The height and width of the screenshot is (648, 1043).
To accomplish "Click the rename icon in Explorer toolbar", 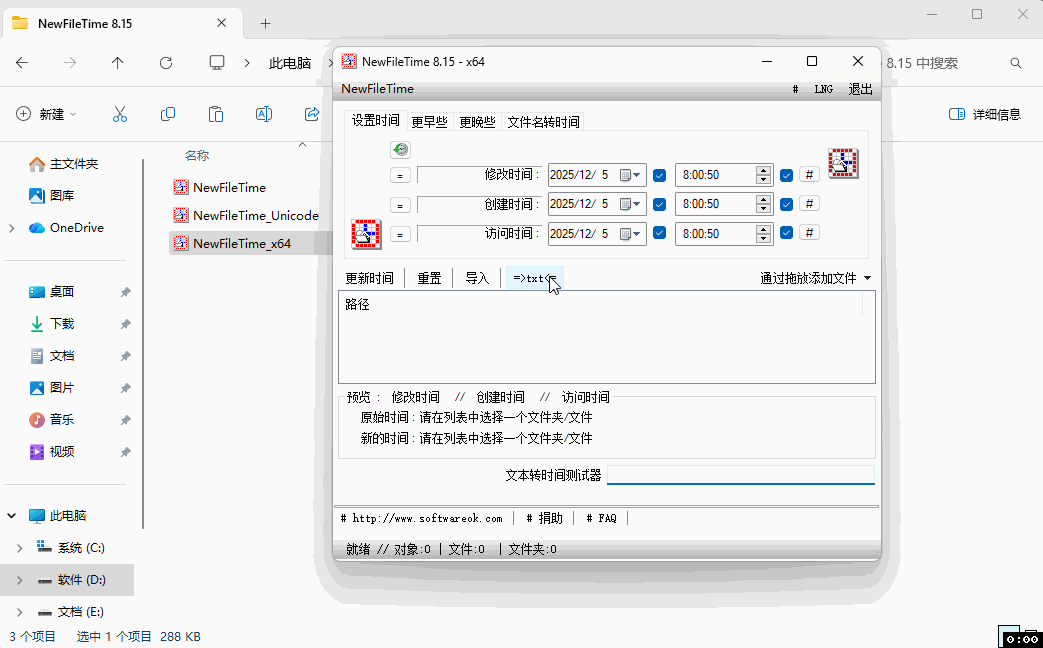I will (x=264, y=114).
